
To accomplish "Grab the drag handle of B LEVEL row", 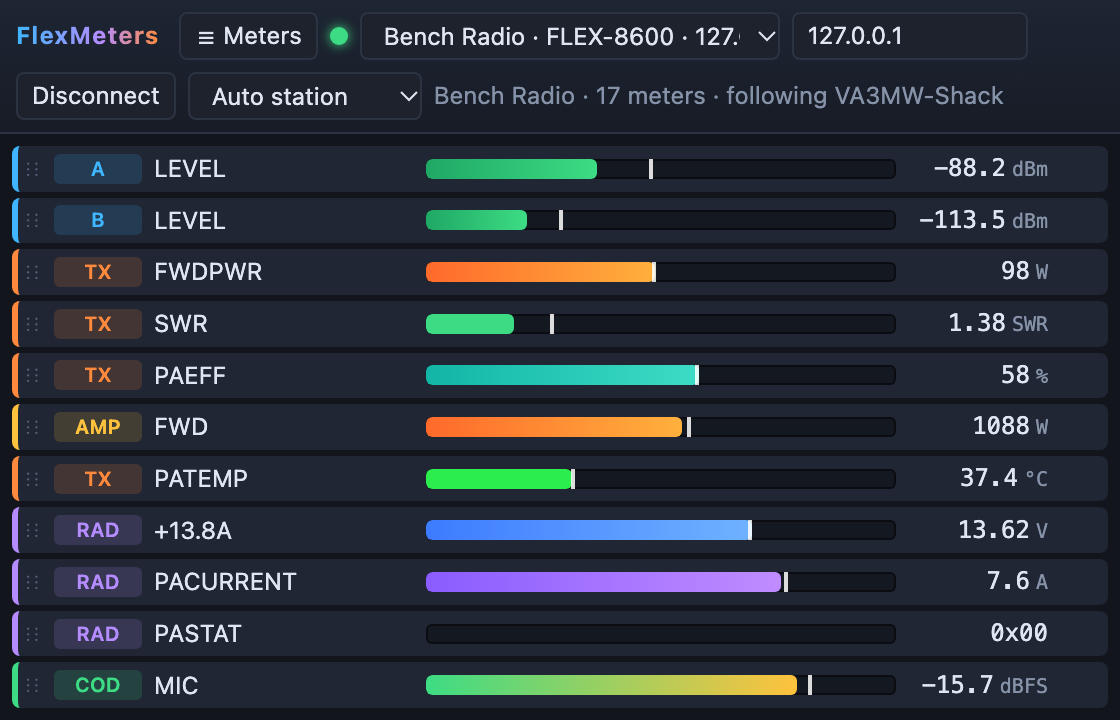I will (x=32, y=221).
